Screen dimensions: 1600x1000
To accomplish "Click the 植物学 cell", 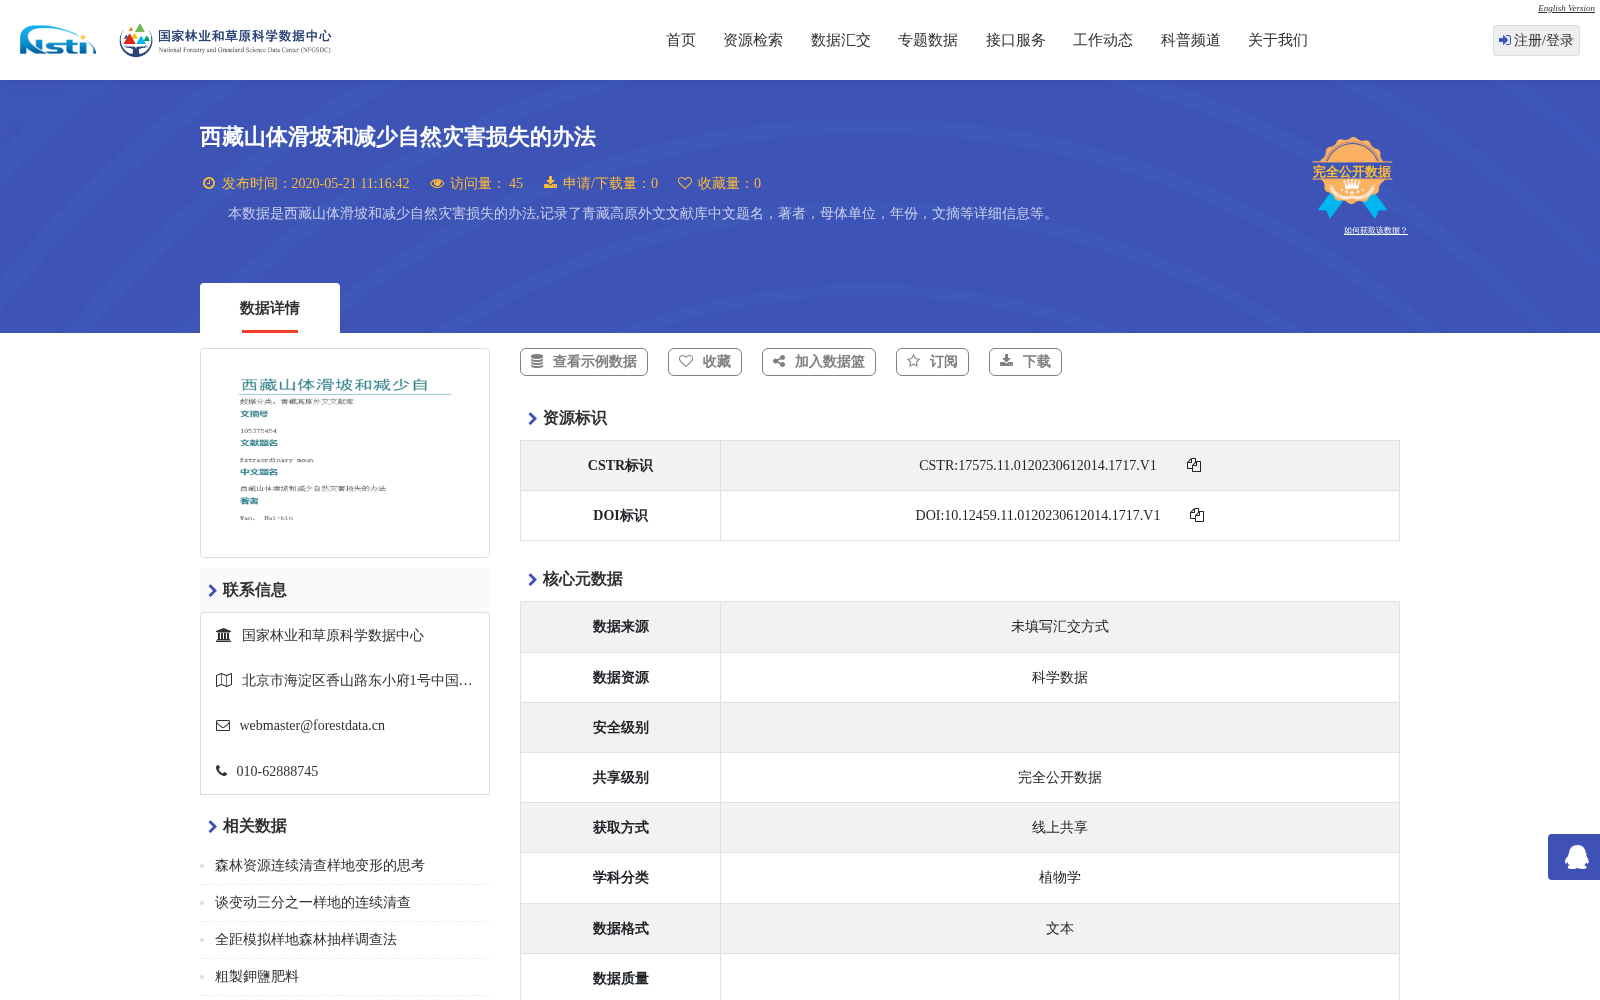I will pyautogui.click(x=1060, y=878).
